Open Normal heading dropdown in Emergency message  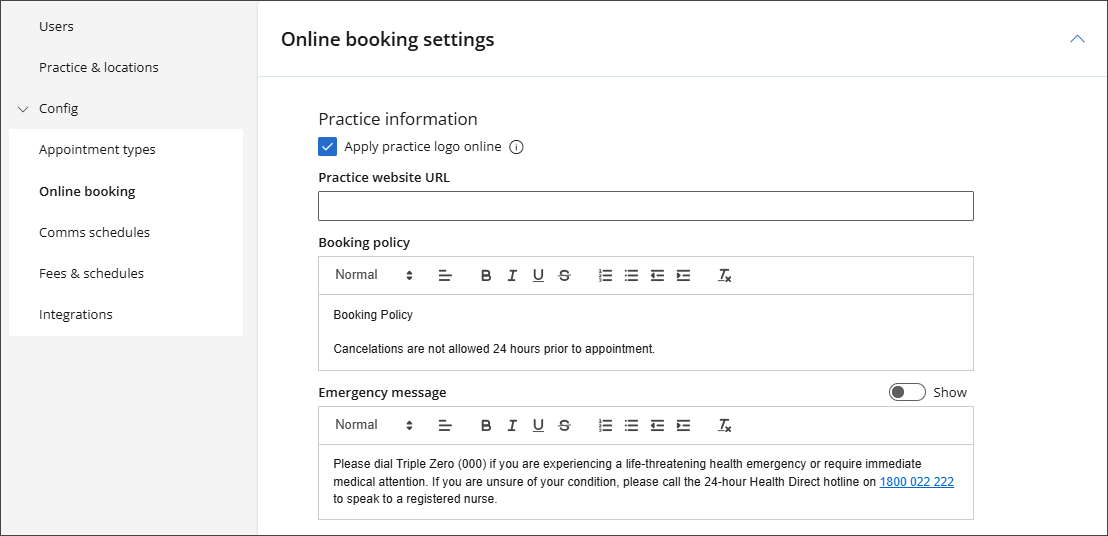374,425
